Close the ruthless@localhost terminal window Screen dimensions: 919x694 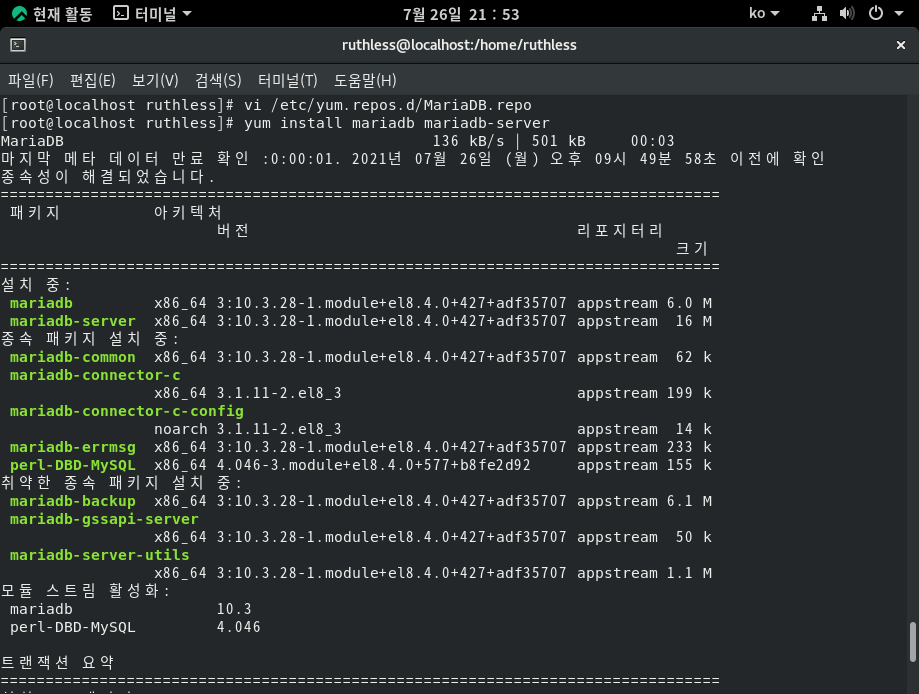point(901,45)
